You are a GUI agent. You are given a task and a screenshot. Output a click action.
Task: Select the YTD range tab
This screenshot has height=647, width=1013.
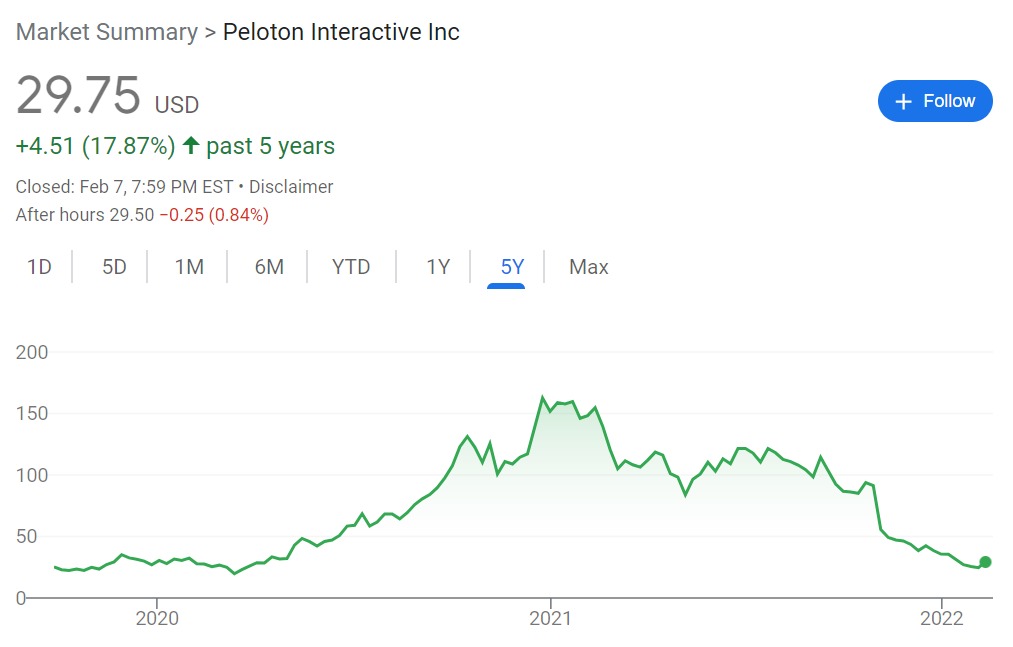pos(351,267)
